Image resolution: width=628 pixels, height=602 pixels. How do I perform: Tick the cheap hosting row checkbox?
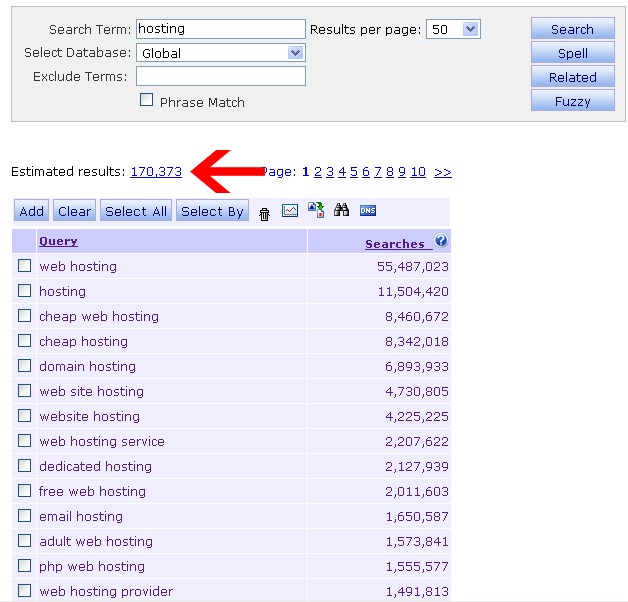24,340
